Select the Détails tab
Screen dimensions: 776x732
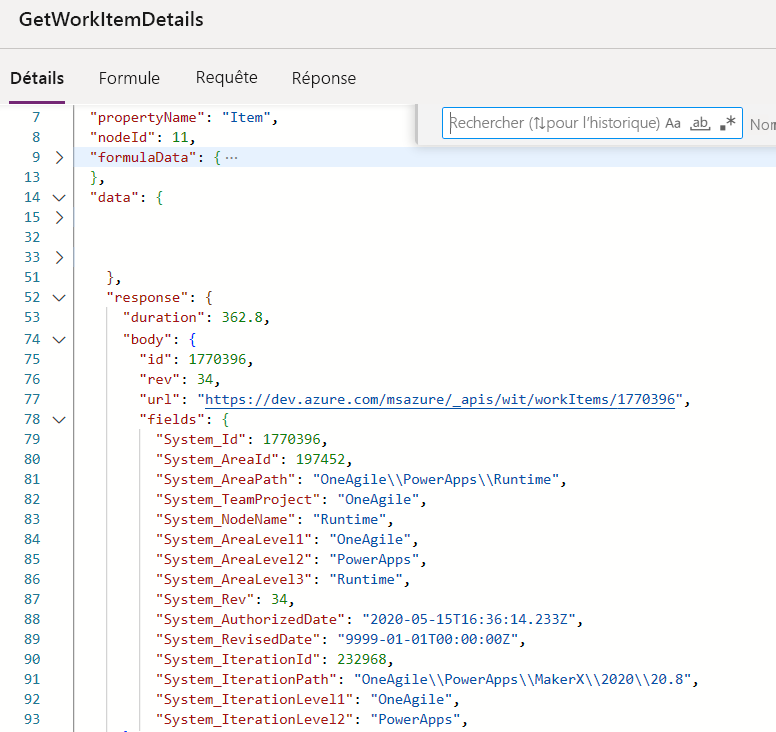pyautogui.click(x=37, y=78)
